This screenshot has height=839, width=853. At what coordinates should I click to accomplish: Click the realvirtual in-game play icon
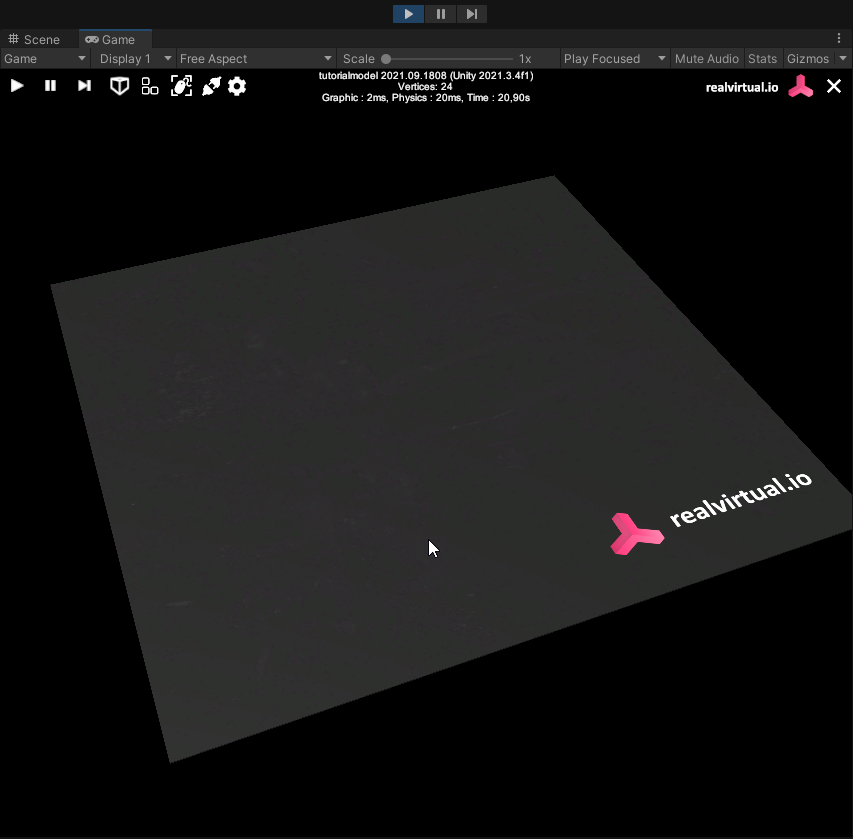click(x=17, y=86)
